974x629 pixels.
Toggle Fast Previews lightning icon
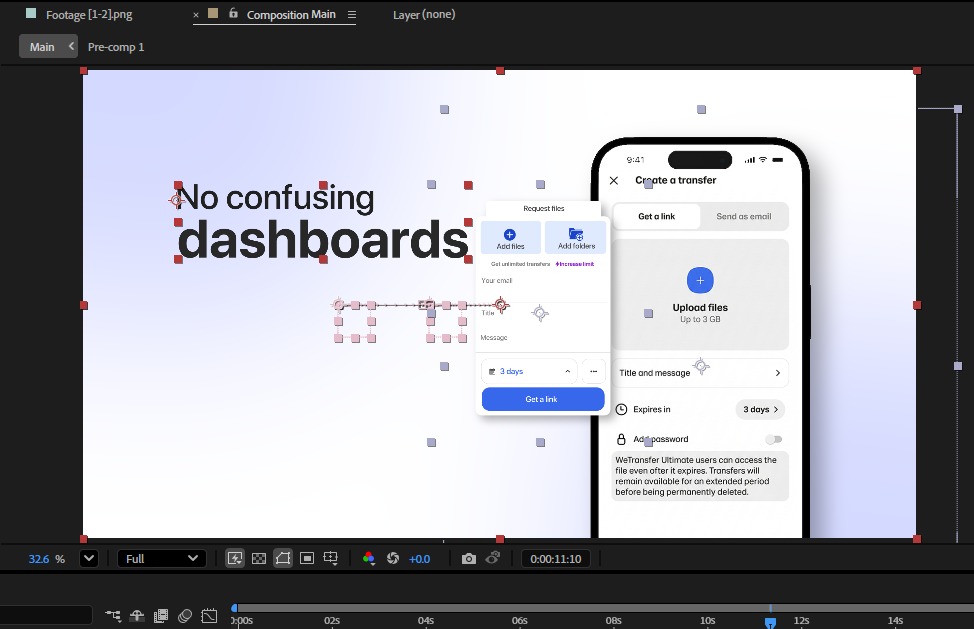coord(235,558)
